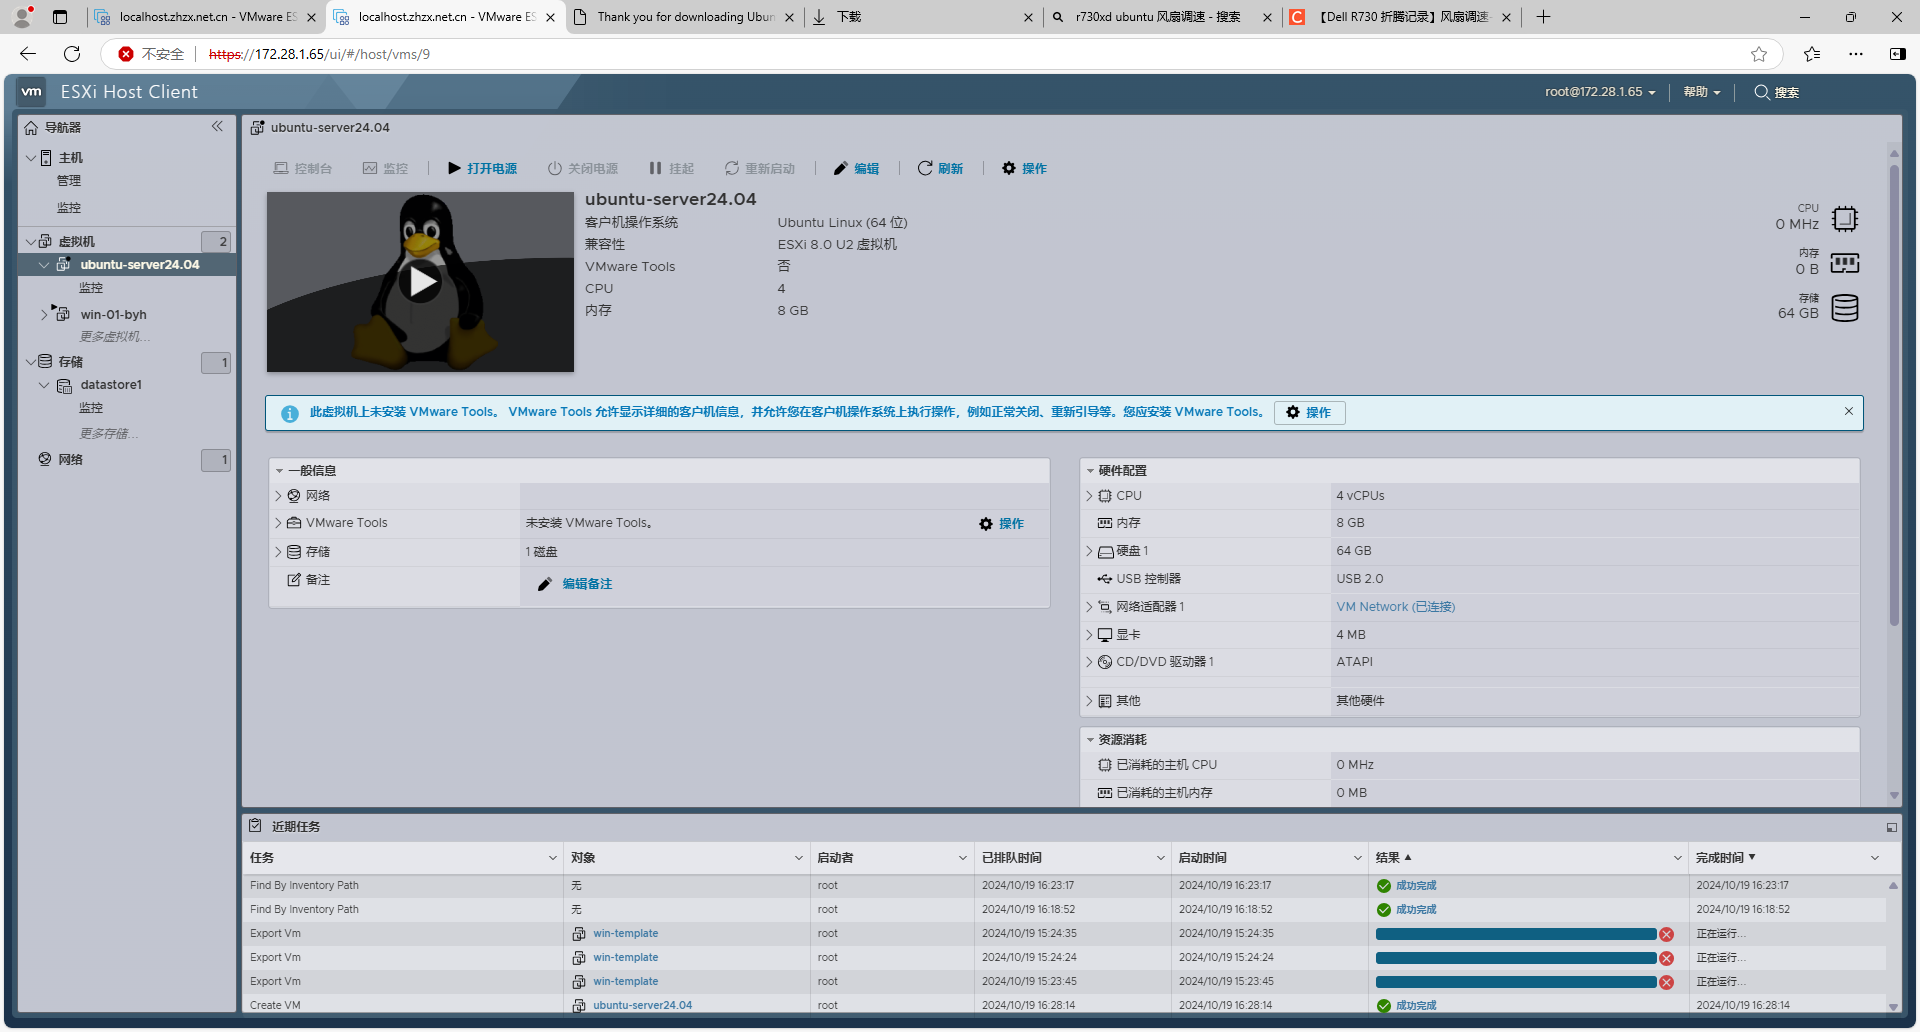Expand the win-01-byh tree node

(x=44, y=314)
